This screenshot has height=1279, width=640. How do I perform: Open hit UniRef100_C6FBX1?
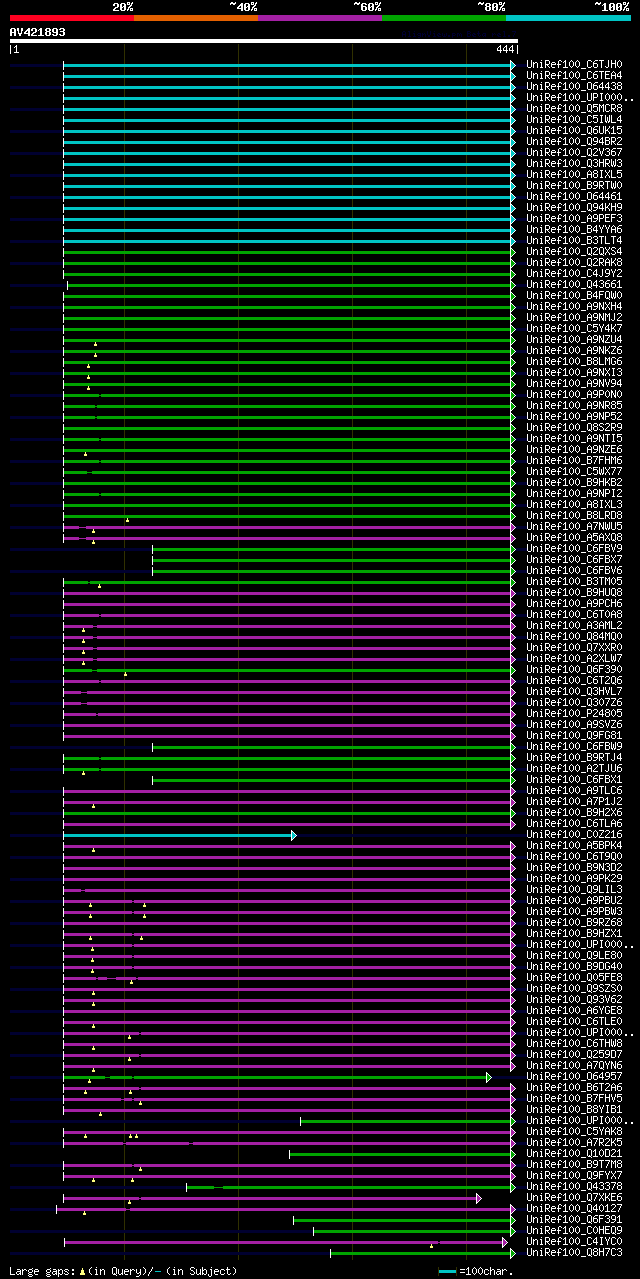point(574,779)
